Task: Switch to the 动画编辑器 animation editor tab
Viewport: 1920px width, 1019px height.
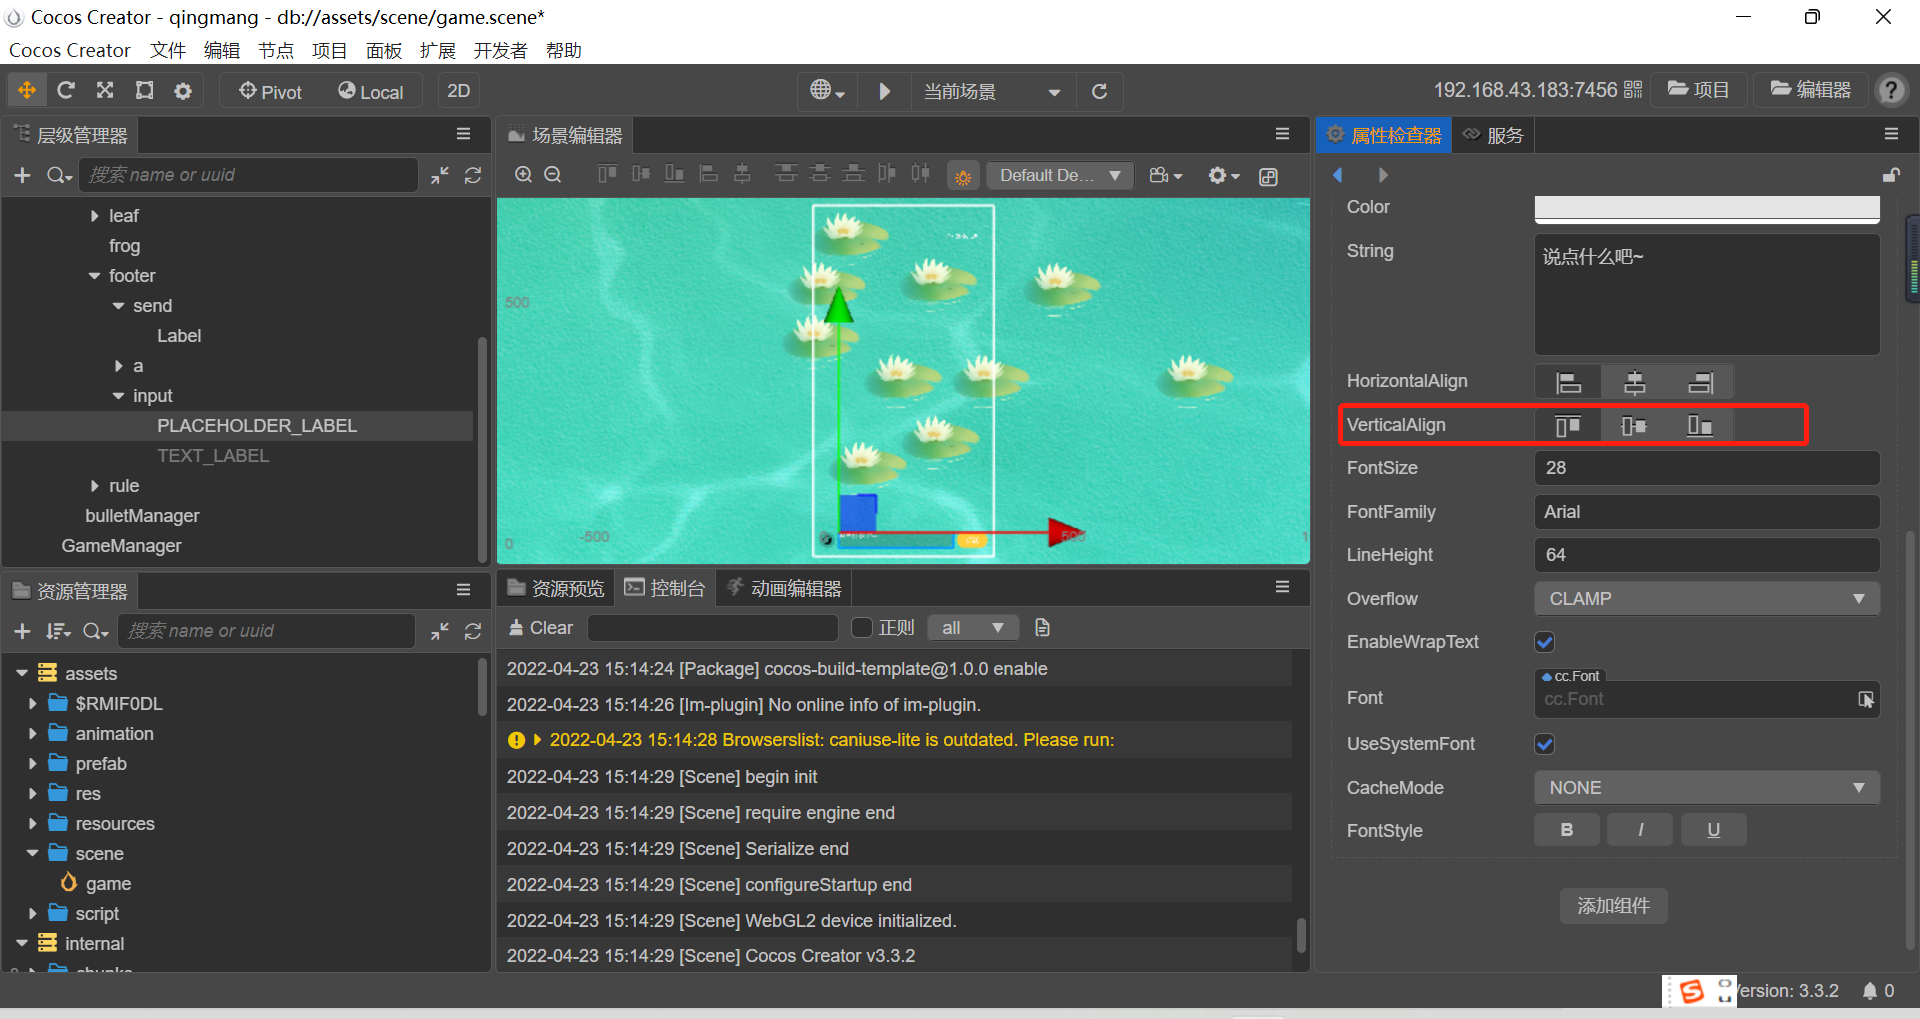Action: (784, 588)
